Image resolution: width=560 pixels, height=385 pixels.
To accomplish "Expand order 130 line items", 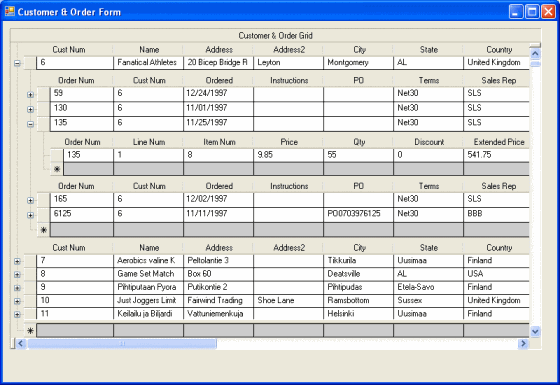I will [x=30, y=109].
